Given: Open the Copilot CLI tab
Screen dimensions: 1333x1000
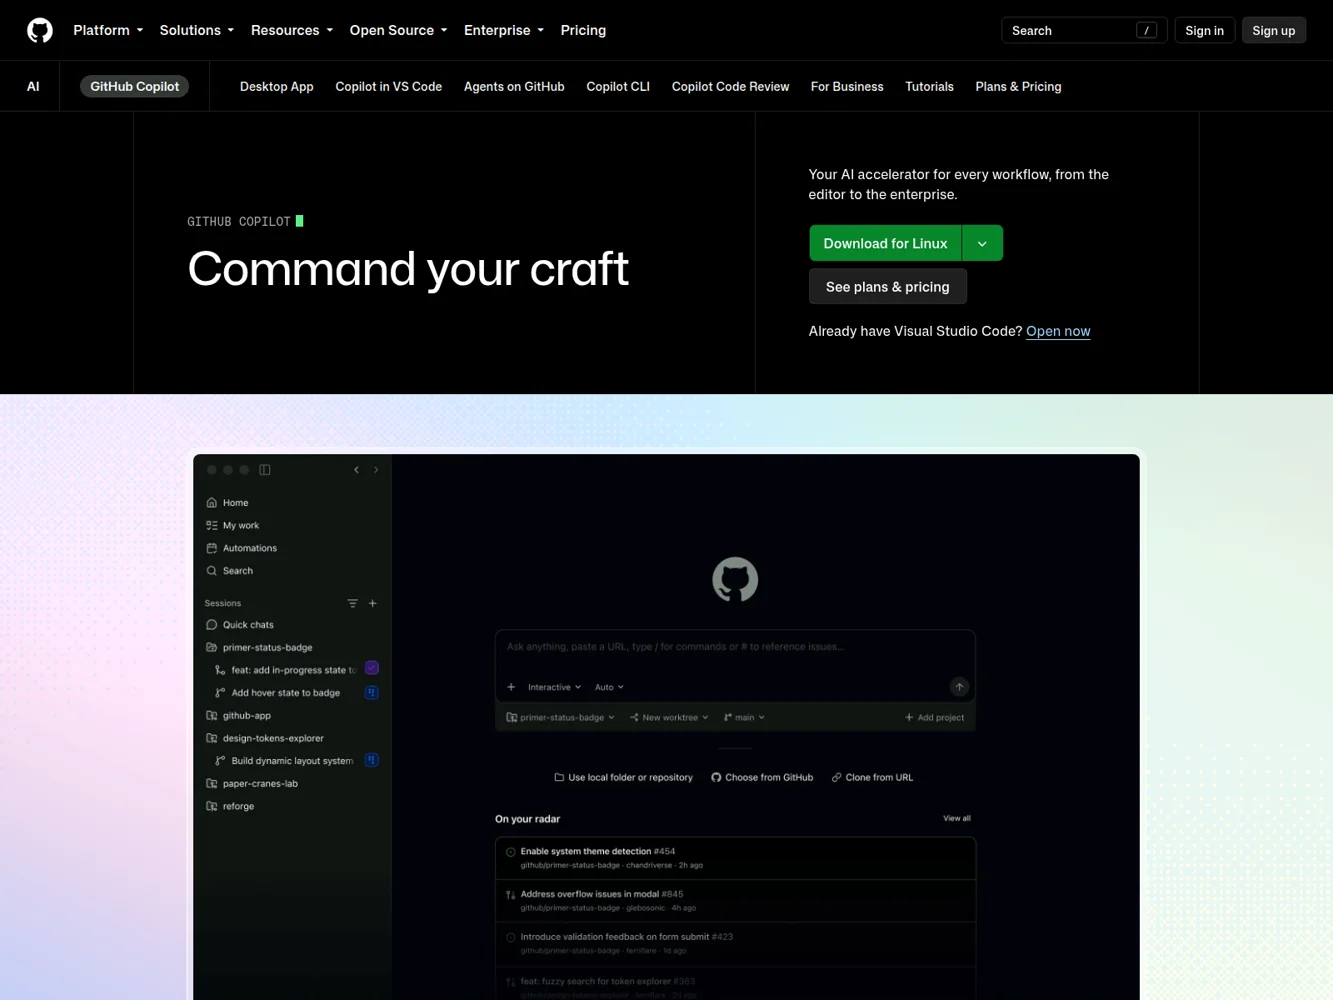Looking at the screenshot, I should [x=618, y=86].
